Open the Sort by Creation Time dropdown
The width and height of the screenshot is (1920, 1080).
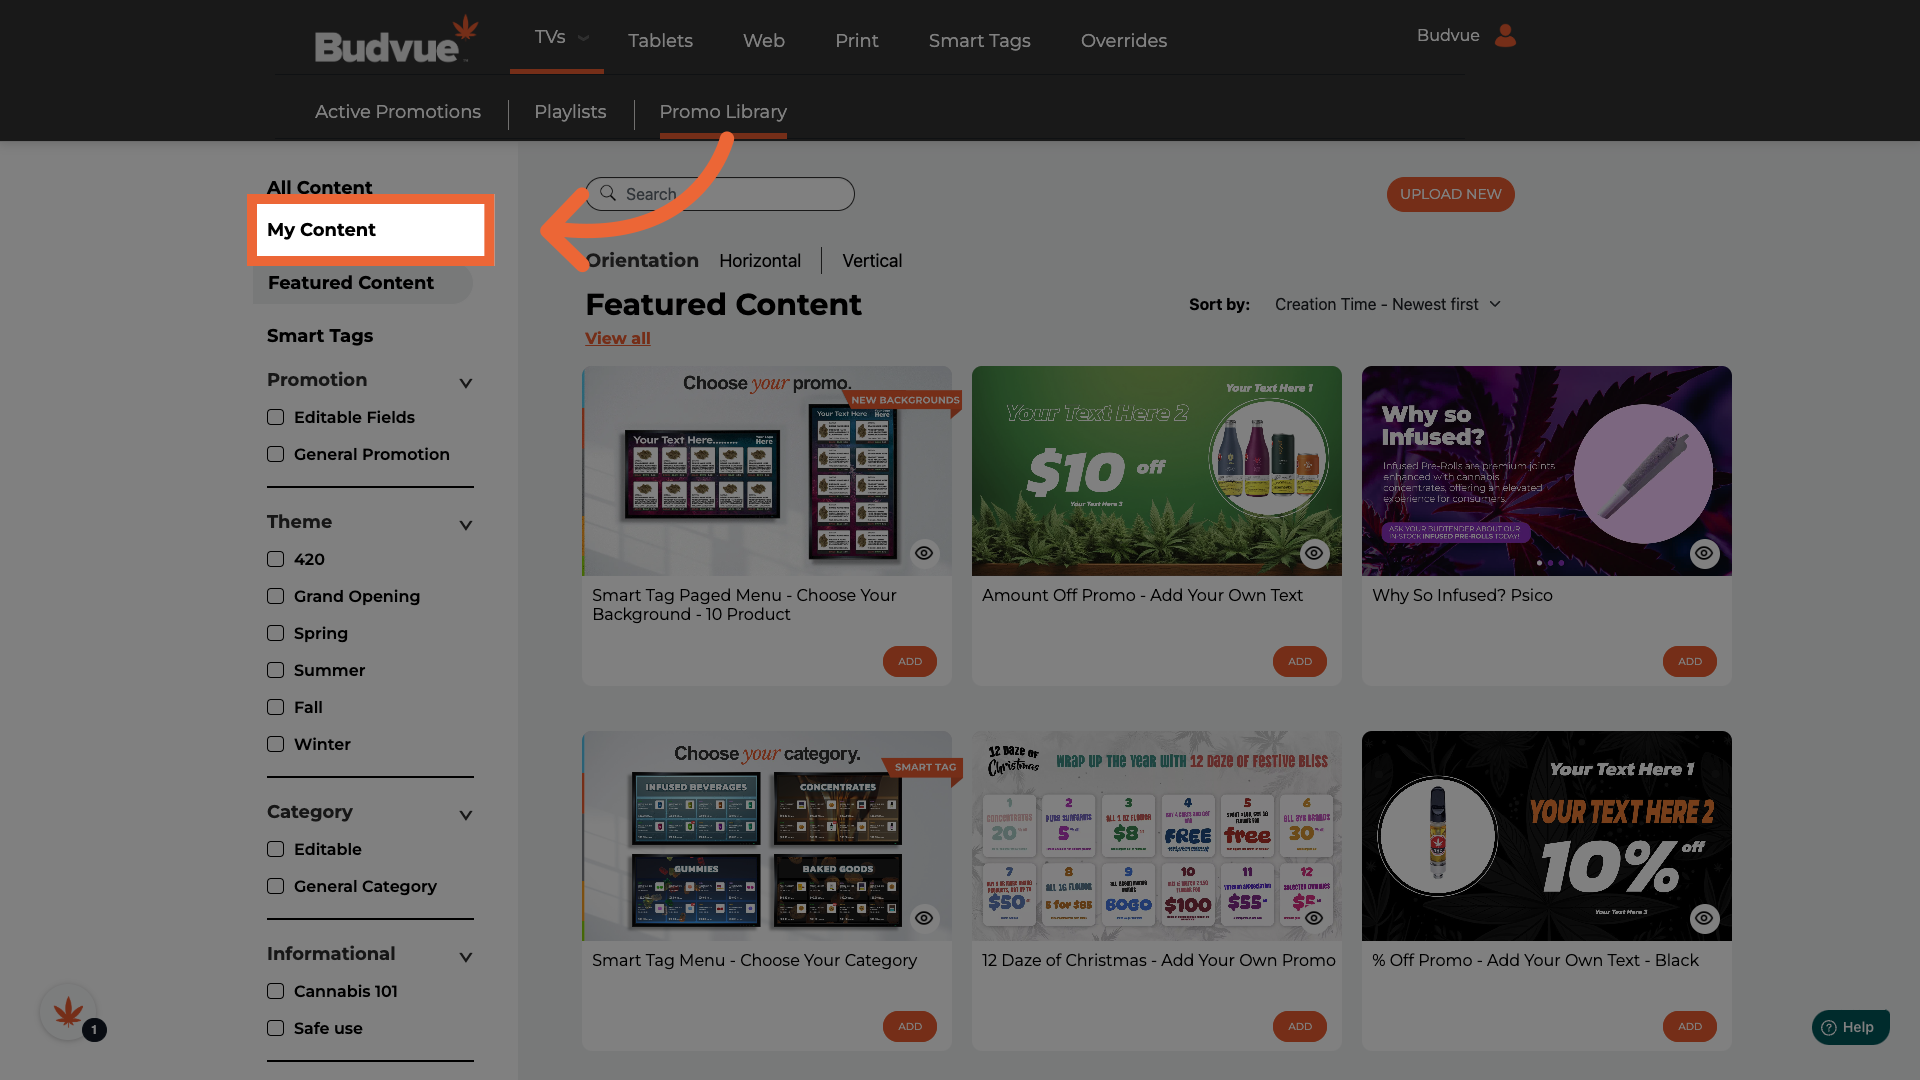pyautogui.click(x=1387, y=304)
